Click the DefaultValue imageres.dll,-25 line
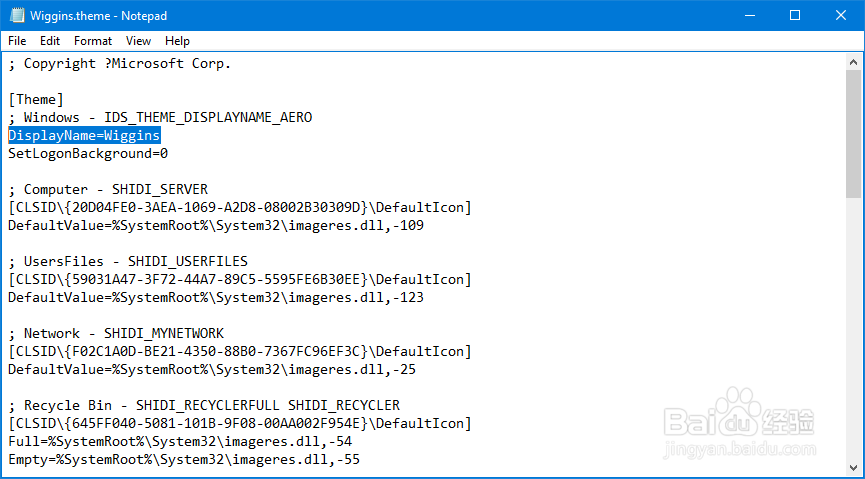 point(212,369)
